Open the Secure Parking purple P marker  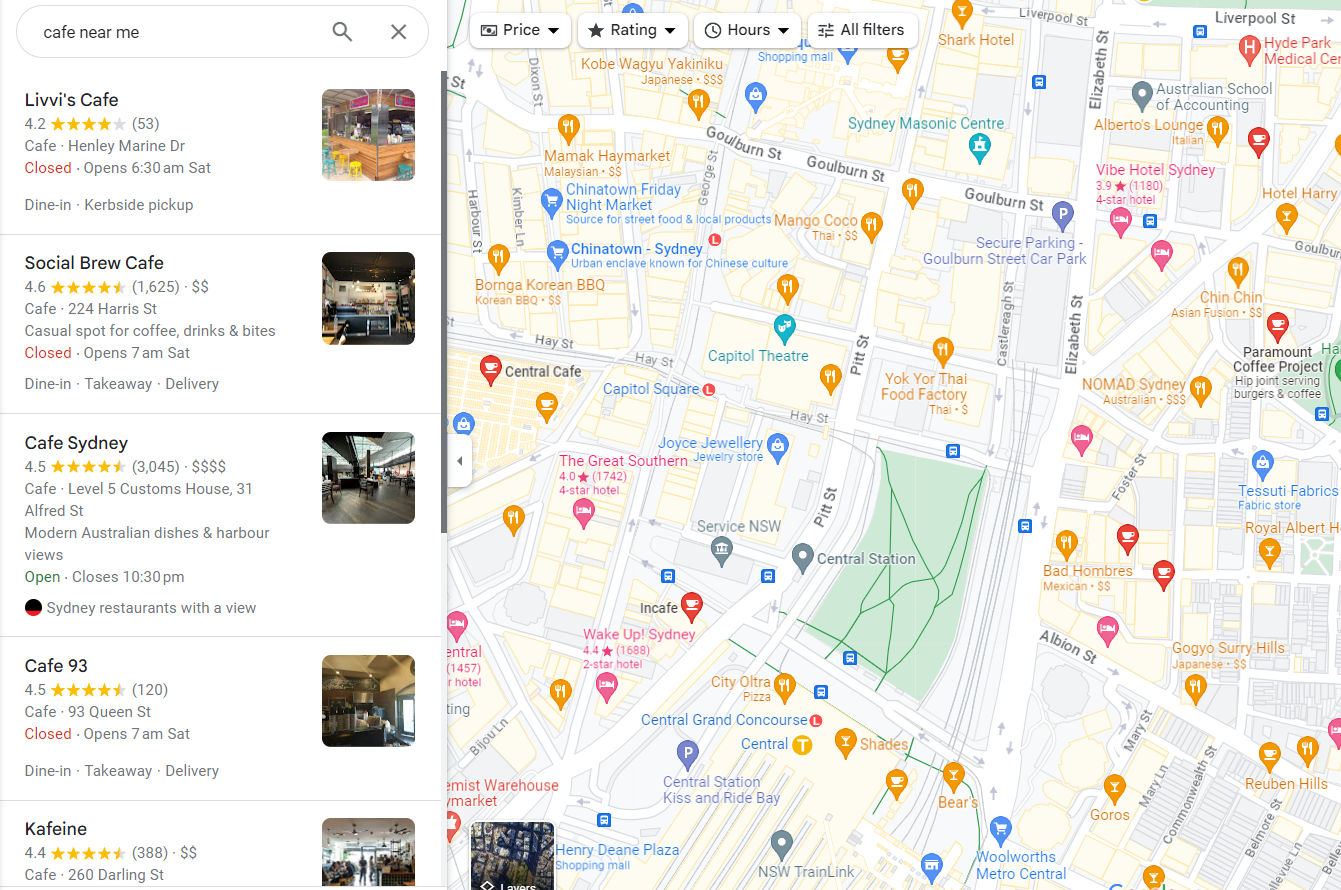(x=1063, y=213)
